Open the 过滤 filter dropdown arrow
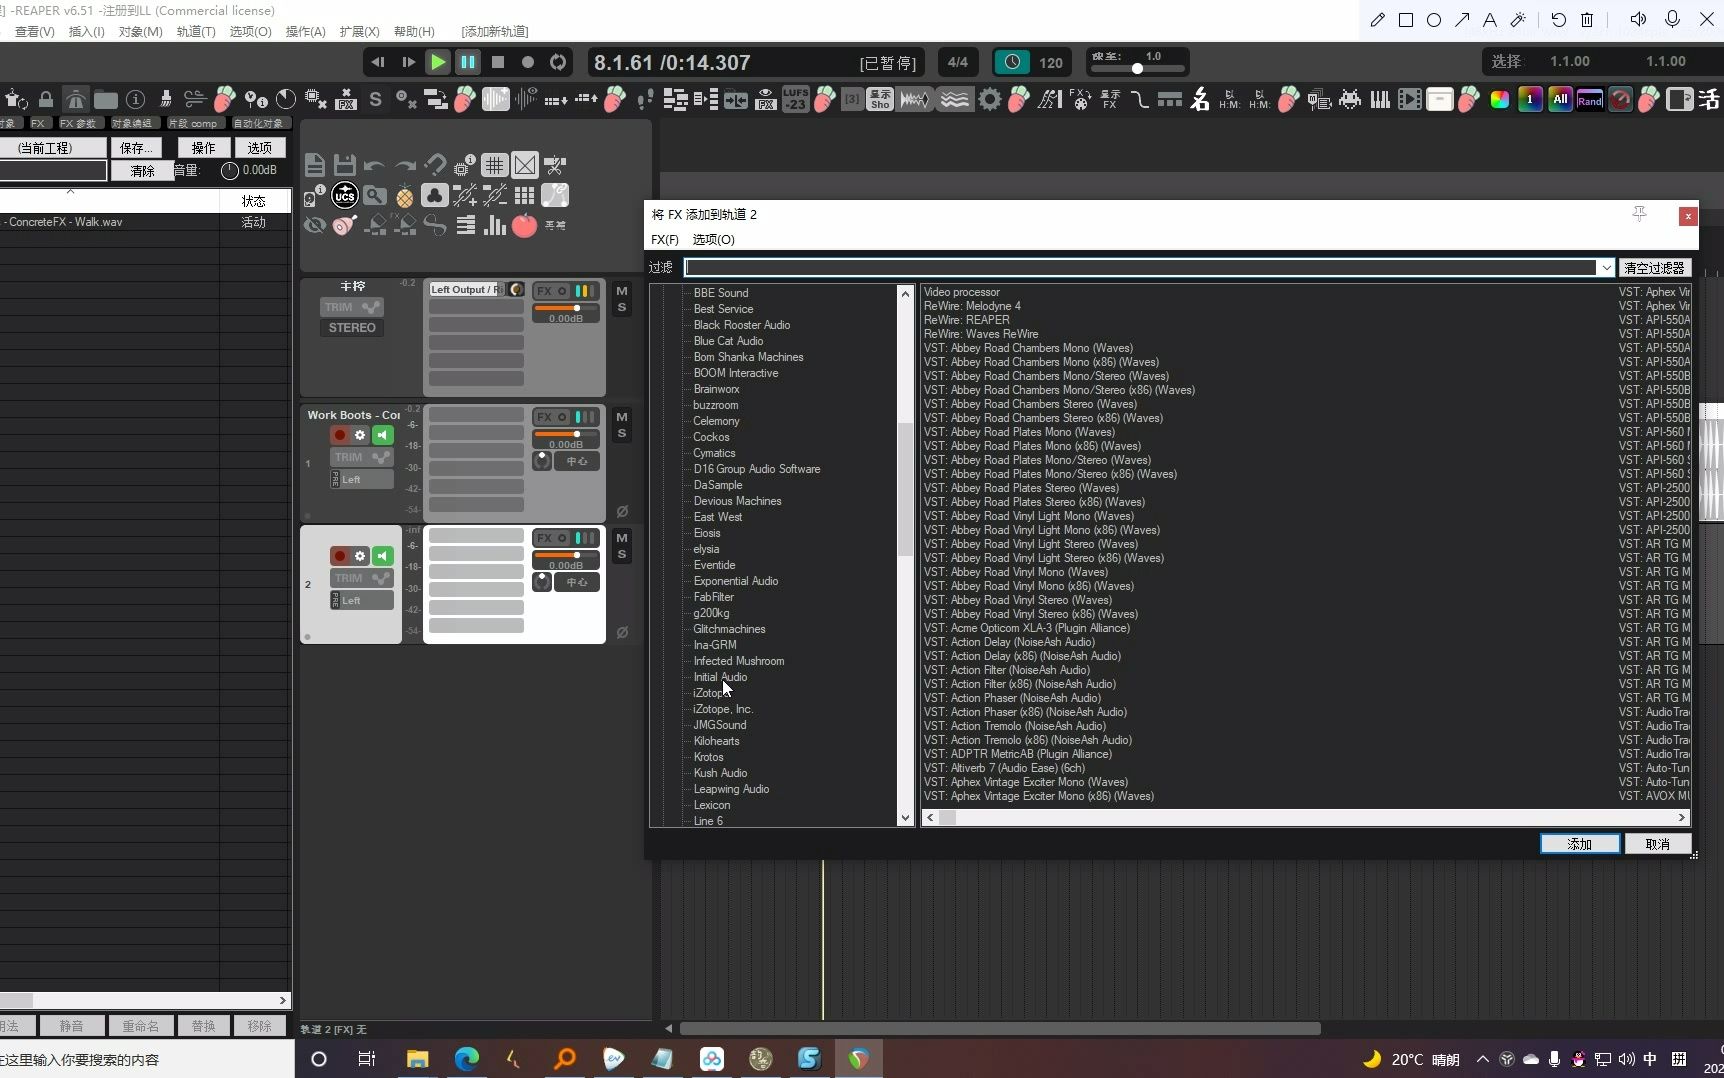This screenshot has width=1724, height=1078. 1605,267
